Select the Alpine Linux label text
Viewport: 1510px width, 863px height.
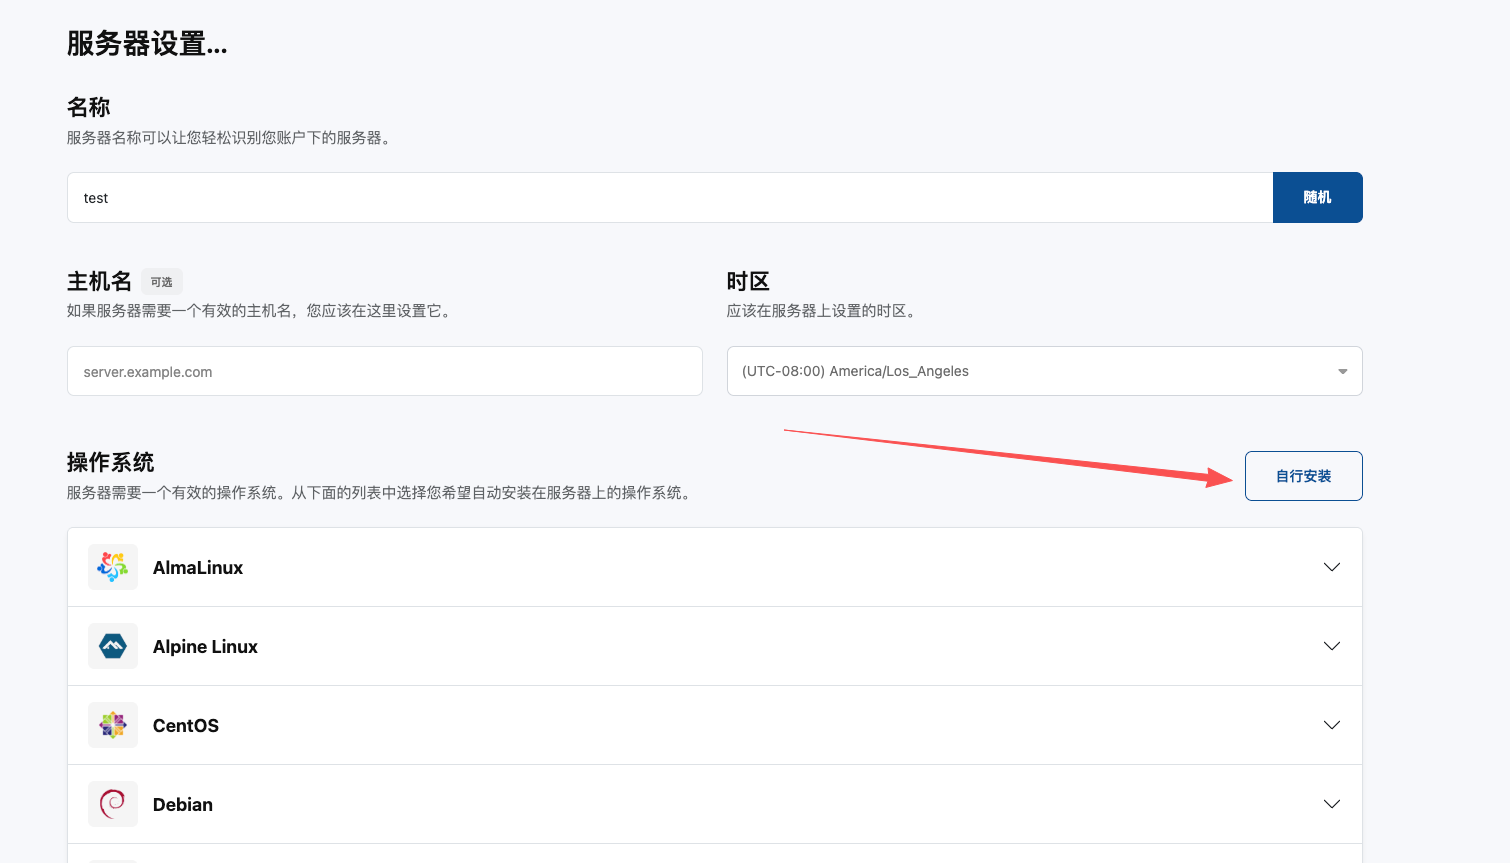205,647
